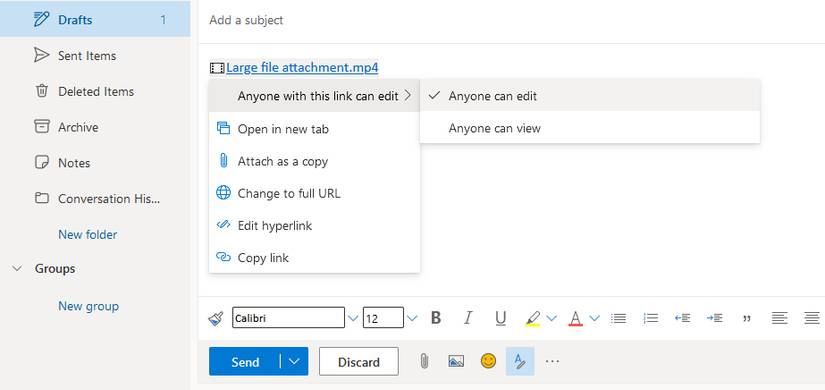Apply quote formatting

pos(747,318)
